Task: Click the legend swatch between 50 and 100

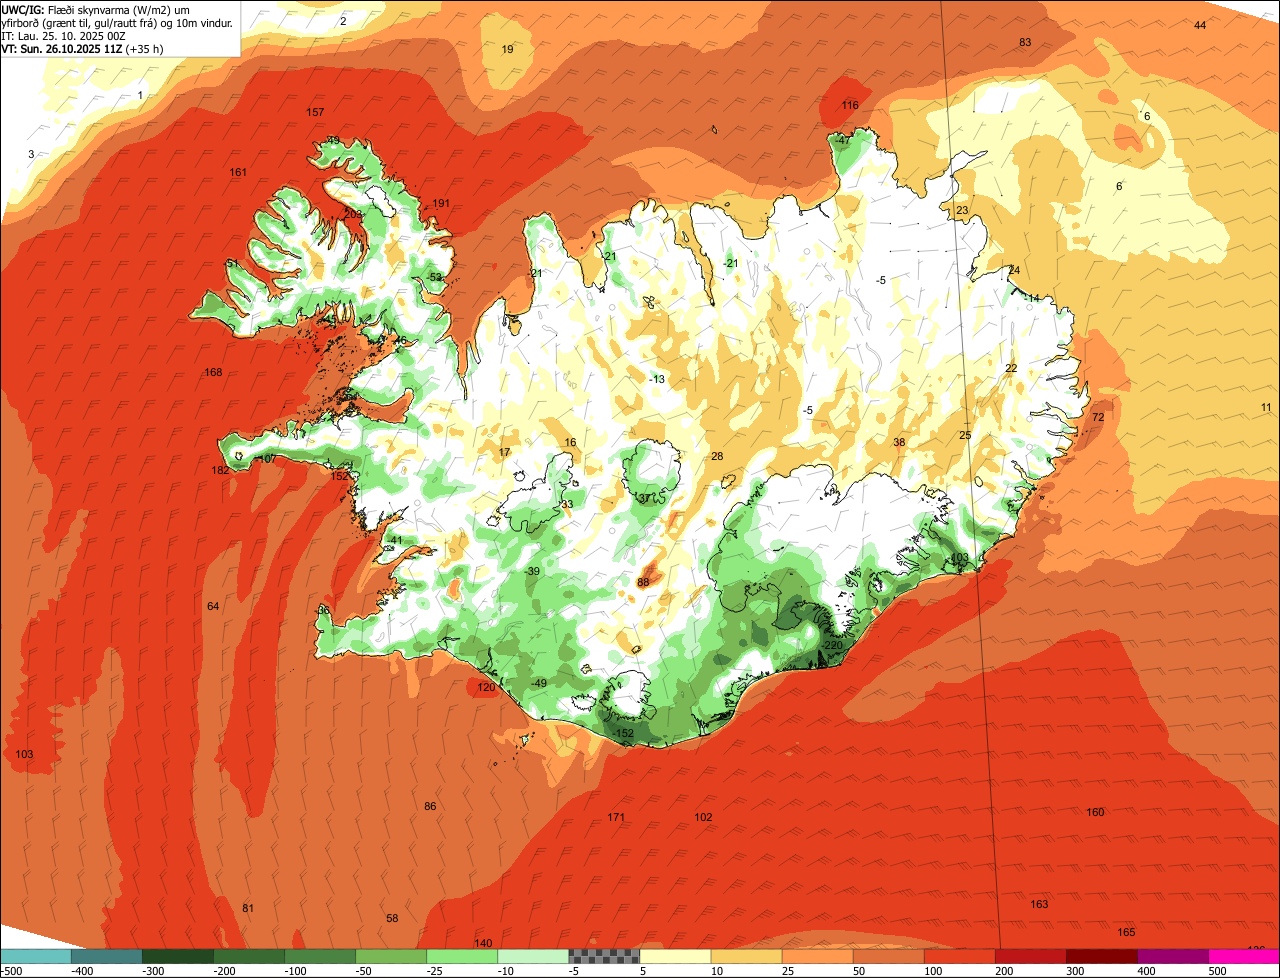Action: tap(888, 956)
